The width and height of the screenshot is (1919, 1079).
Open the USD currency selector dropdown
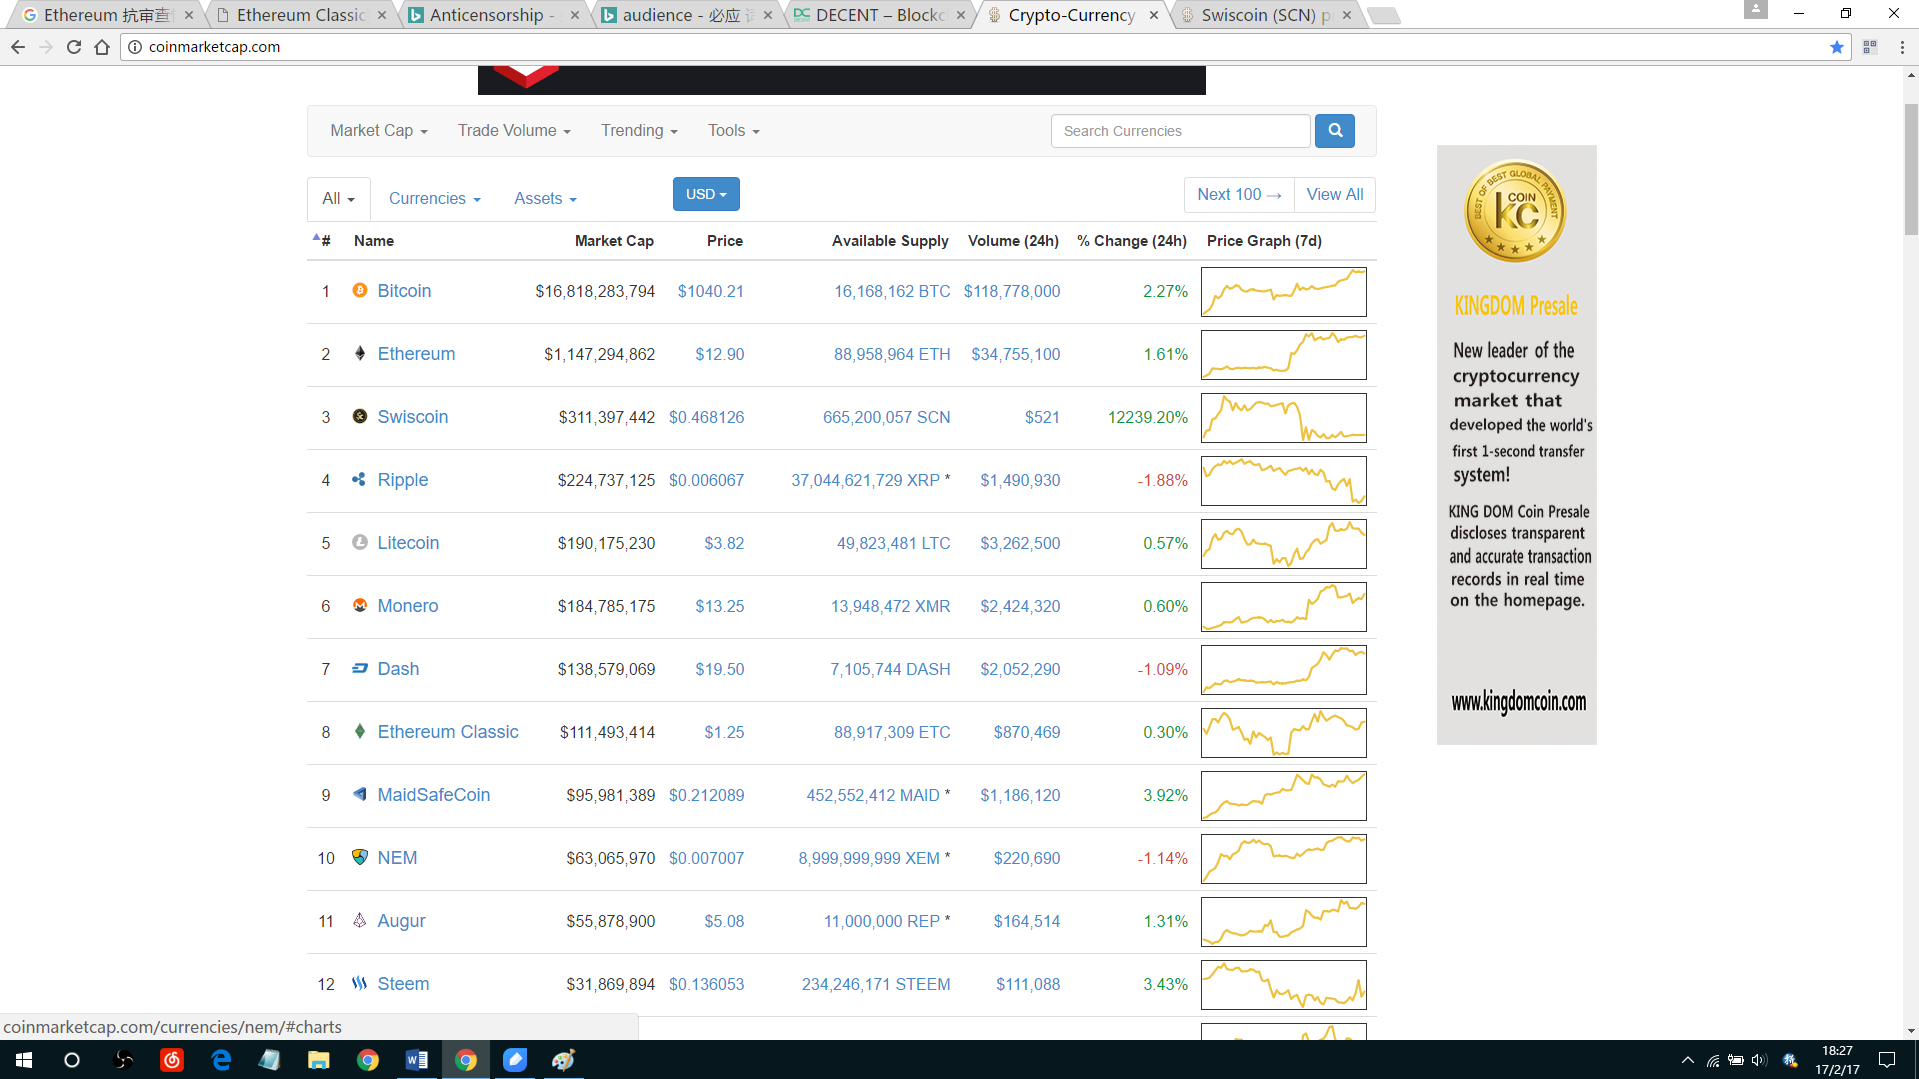[x=706, y=194]
